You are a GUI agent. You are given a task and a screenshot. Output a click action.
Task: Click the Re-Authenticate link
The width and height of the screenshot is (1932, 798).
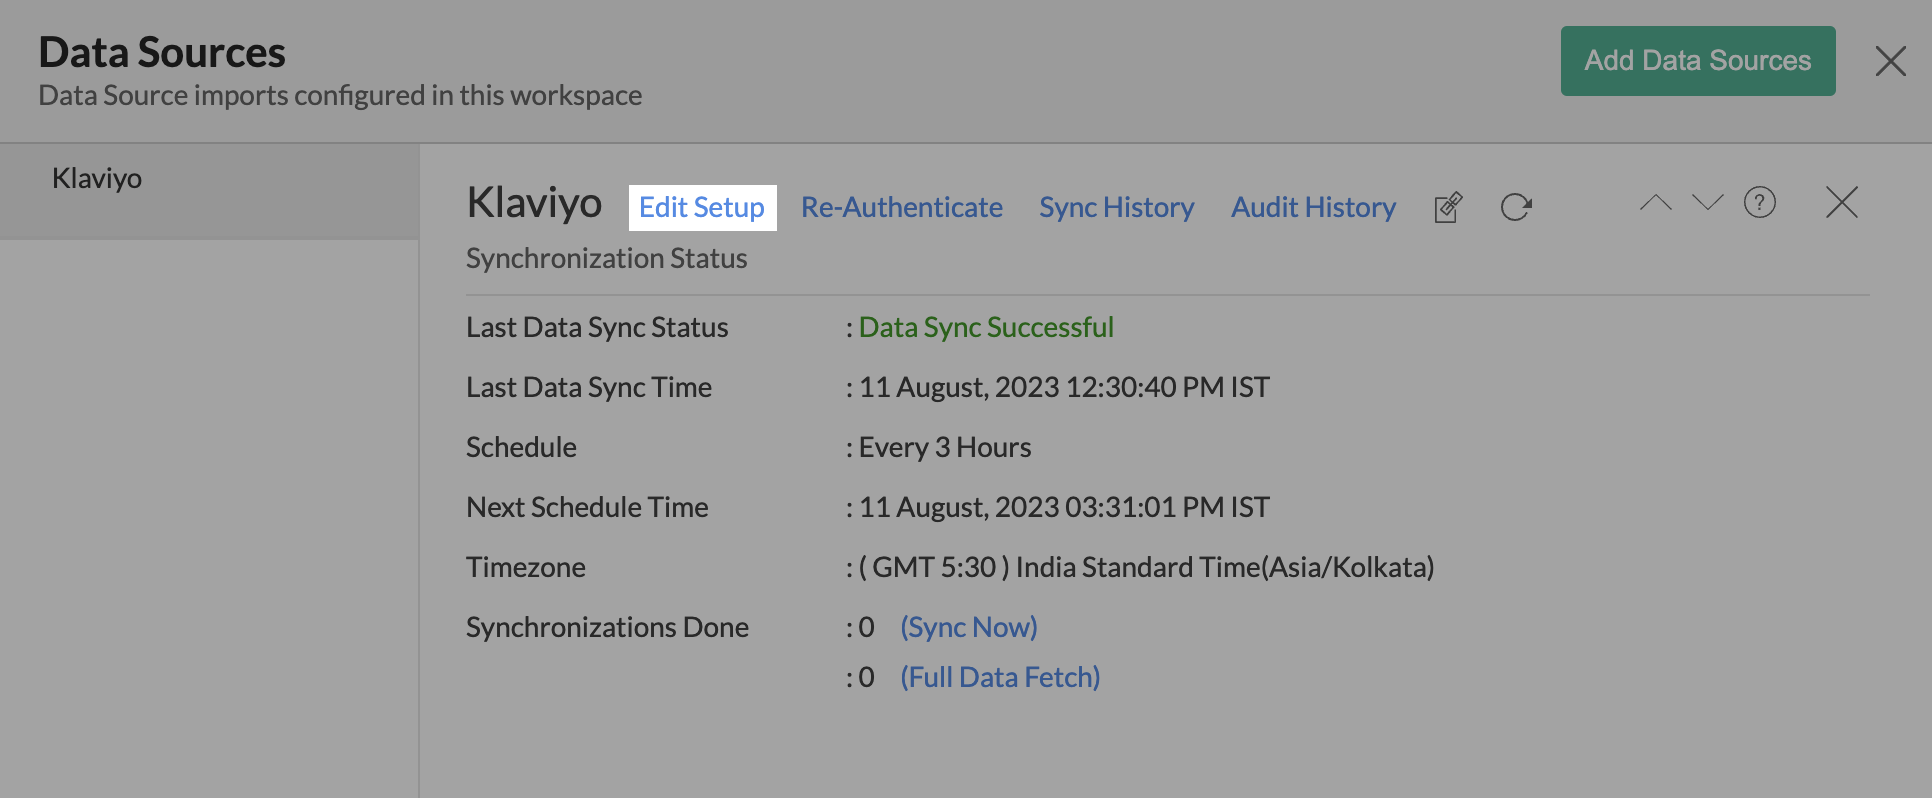(x=901, y=207)
